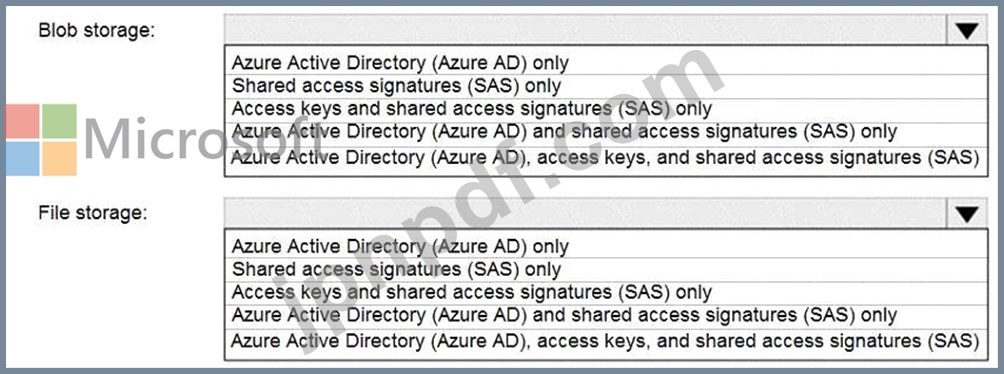Select 'Azure AD and SAS only' for Blob storage

tap(606, 133)
